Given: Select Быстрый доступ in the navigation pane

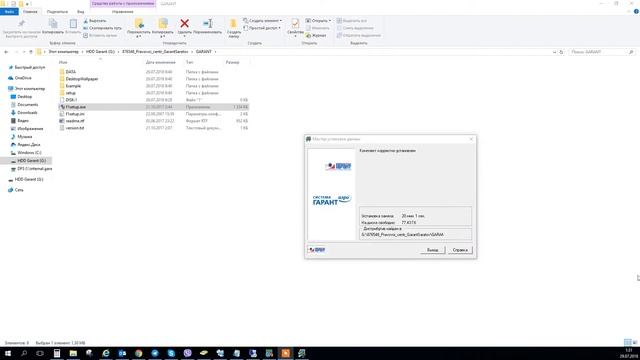Looking at the screenshot, I should [29, 67].
